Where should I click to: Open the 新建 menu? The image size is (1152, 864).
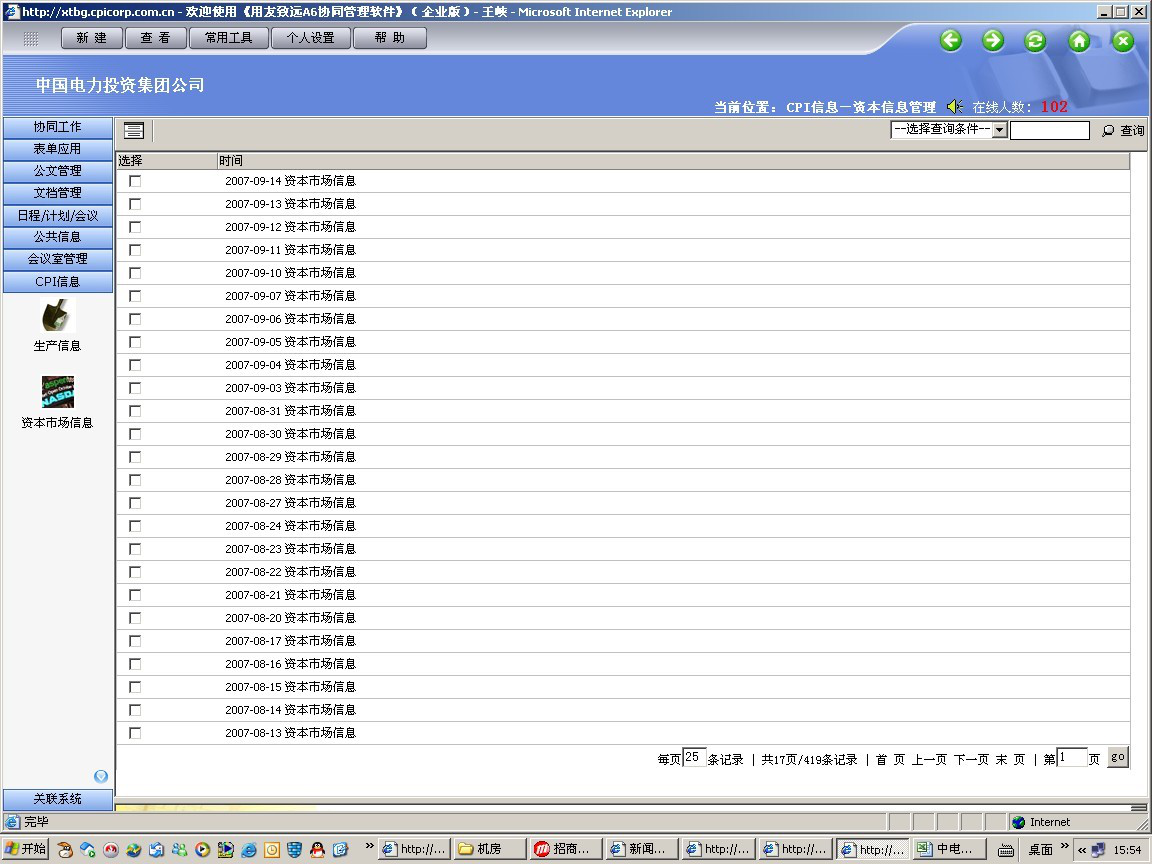92,38
